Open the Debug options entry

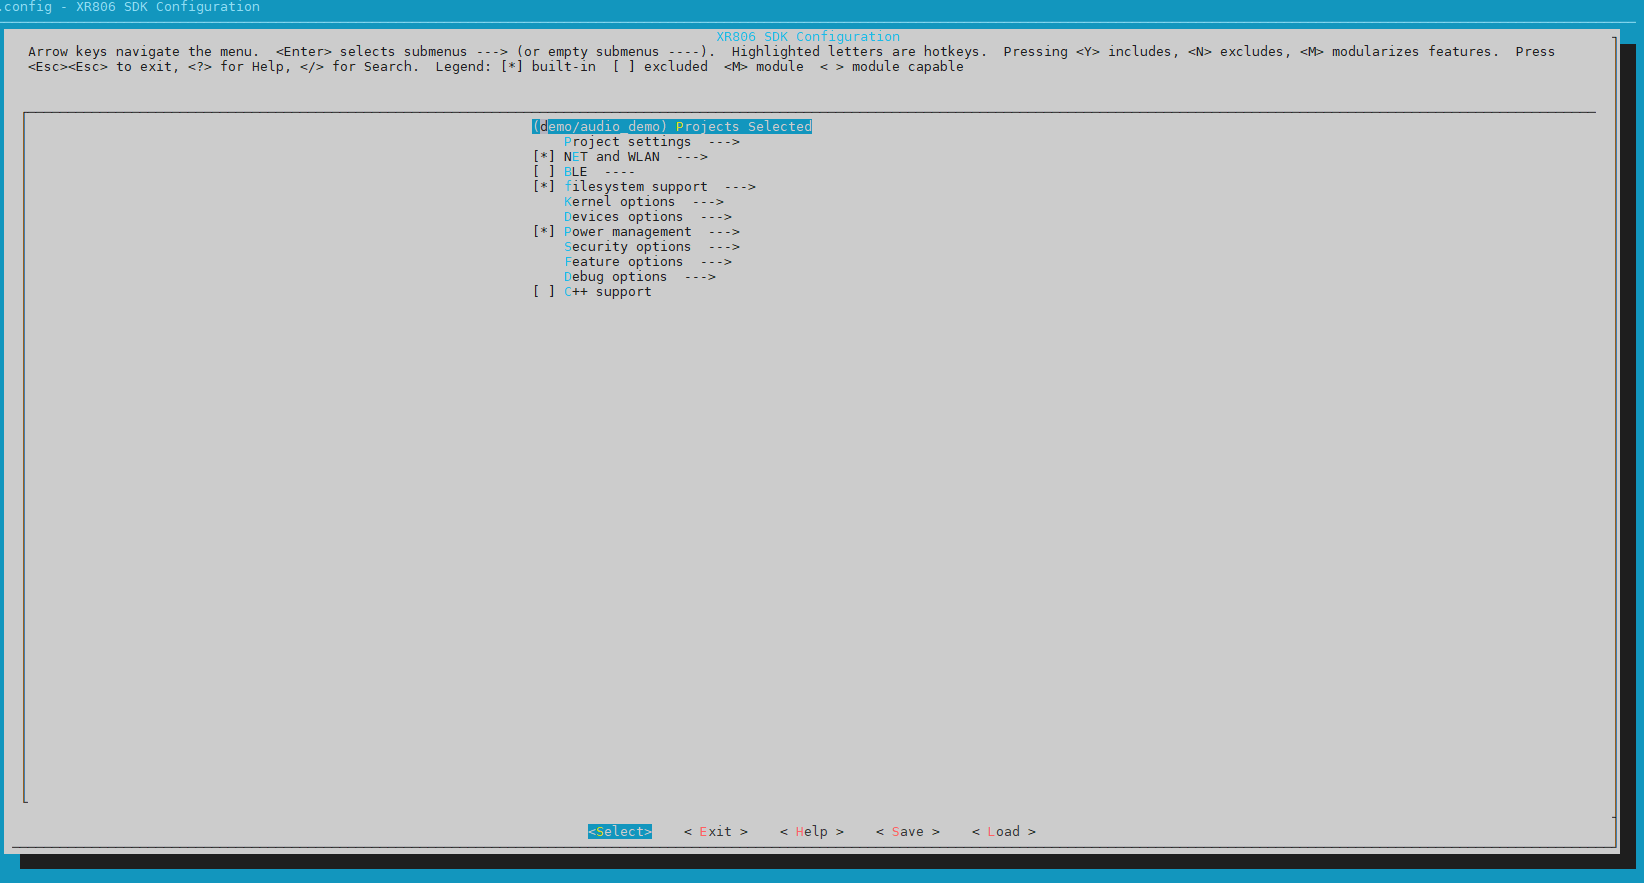coord(615,277)
